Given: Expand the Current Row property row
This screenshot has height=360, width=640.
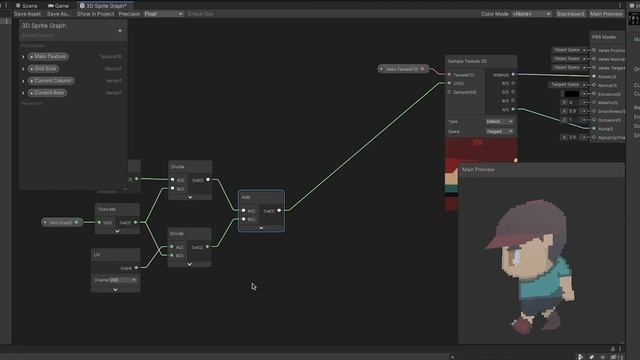Looking at the screenshot, I should (23, 93).
